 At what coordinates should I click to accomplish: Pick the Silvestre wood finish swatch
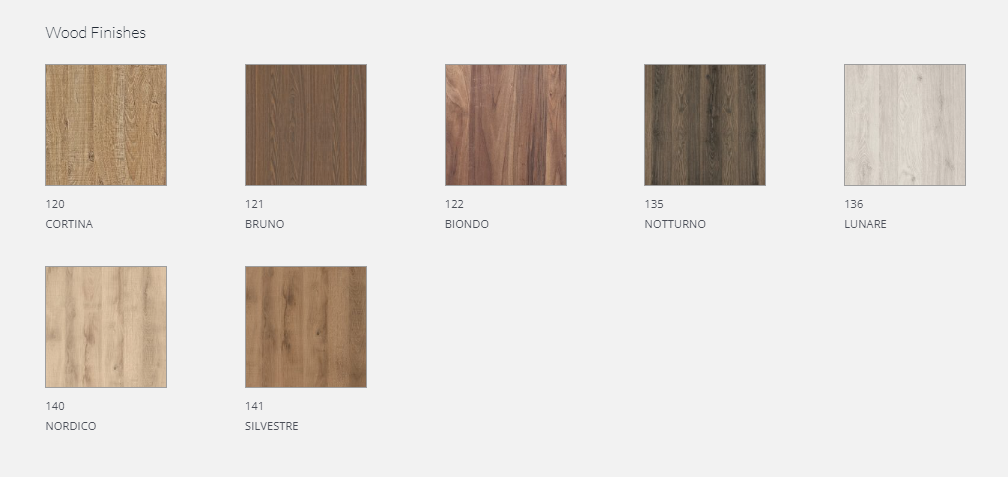click(306, 327)
